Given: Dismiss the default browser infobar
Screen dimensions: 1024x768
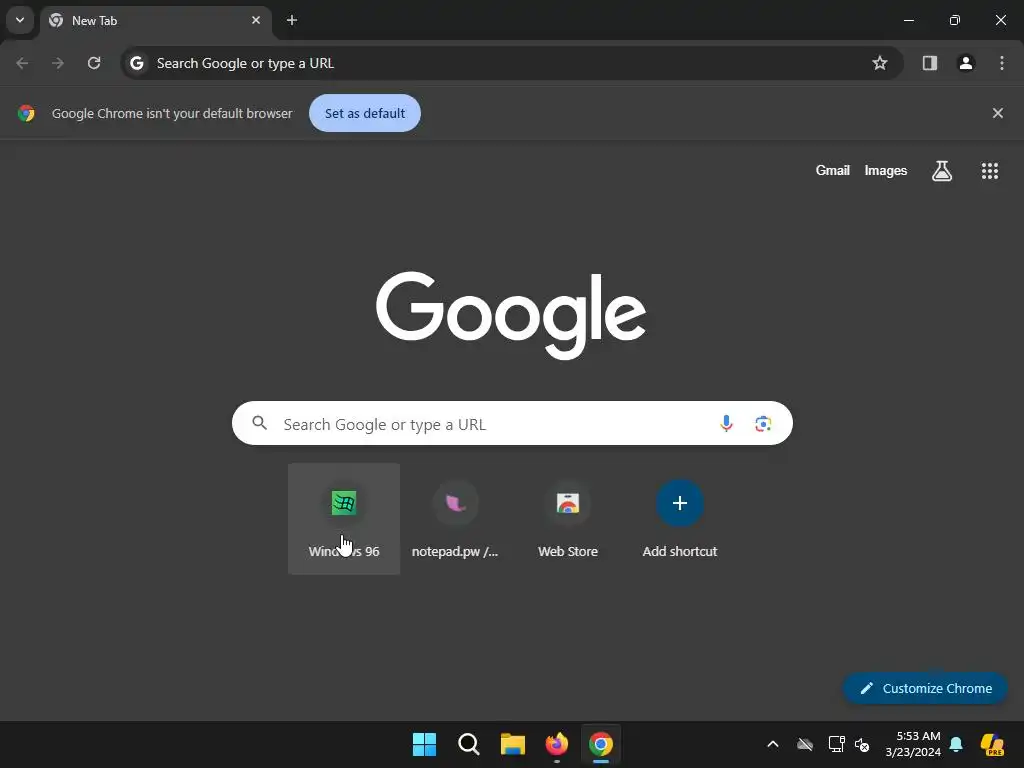Looking at the screenshot, I should [x=998, y=113].
